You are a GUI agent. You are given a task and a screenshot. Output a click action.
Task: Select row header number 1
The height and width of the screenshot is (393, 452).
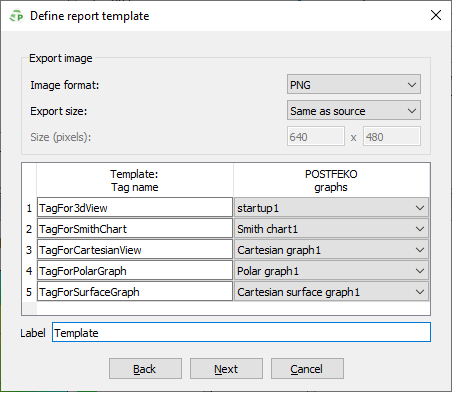[29, 208]
